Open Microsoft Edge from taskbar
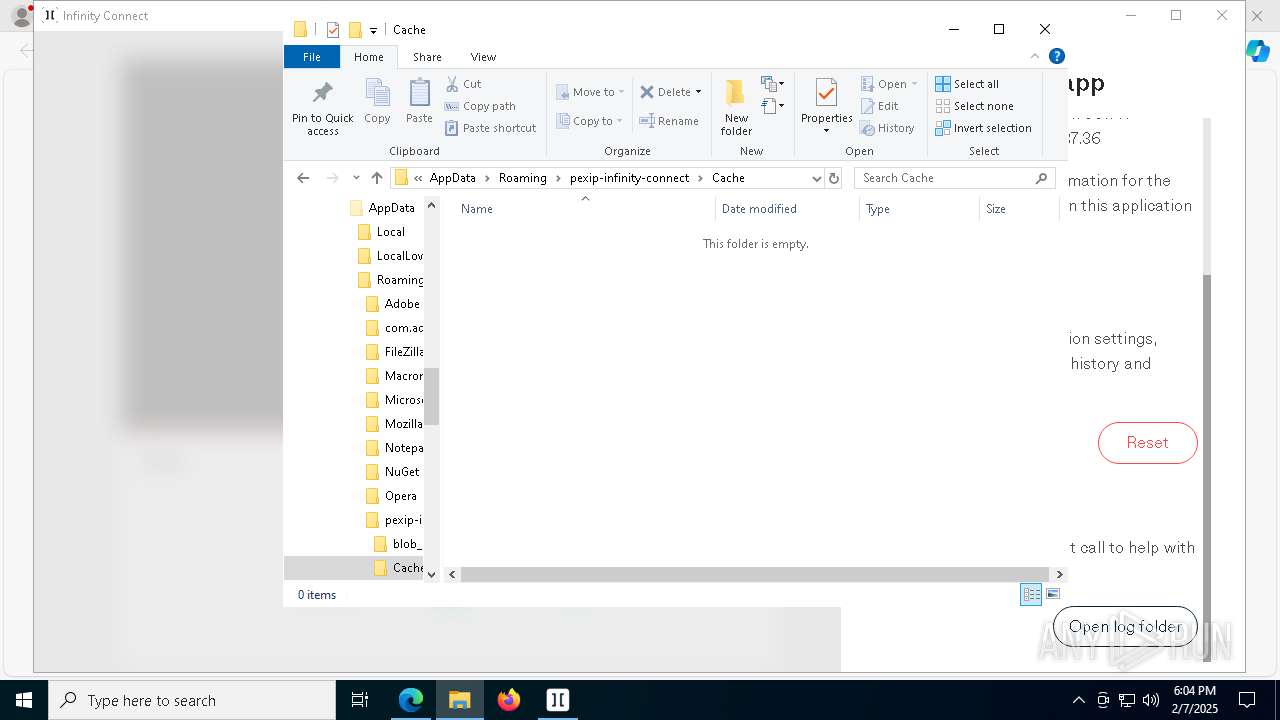1280x720 pixels. click(x=411, y=700)
